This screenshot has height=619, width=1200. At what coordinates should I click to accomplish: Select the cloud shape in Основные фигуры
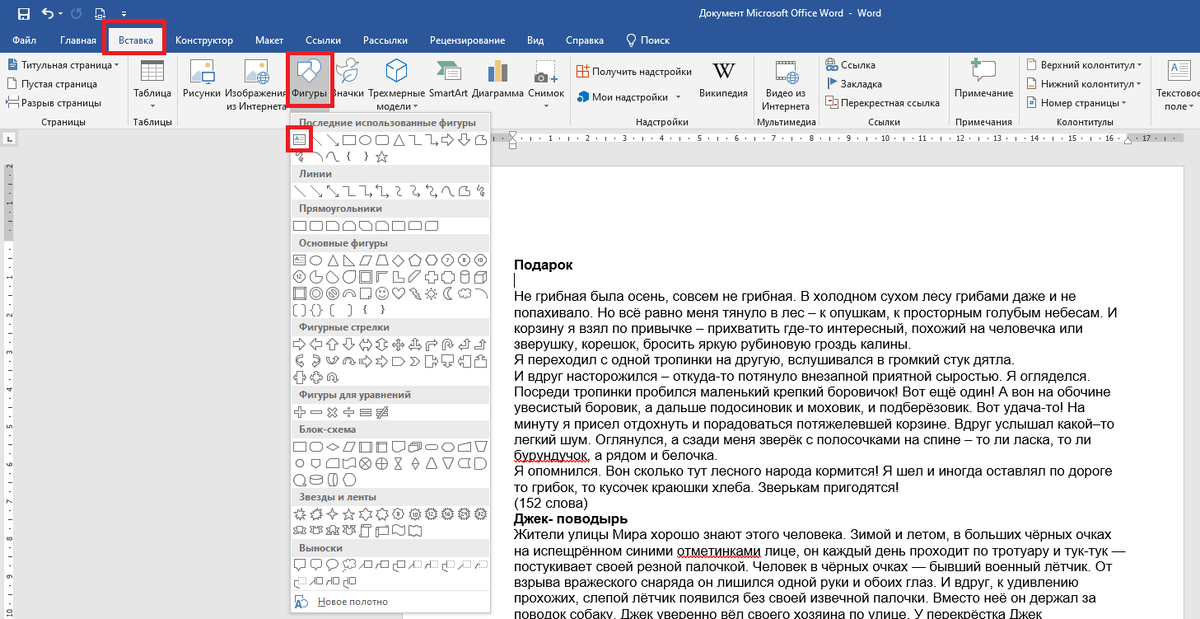464,293
